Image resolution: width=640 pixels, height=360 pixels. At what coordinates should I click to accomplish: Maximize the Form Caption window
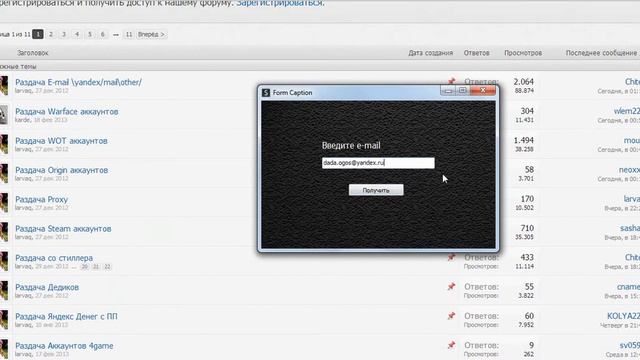(x=462, y=90)
